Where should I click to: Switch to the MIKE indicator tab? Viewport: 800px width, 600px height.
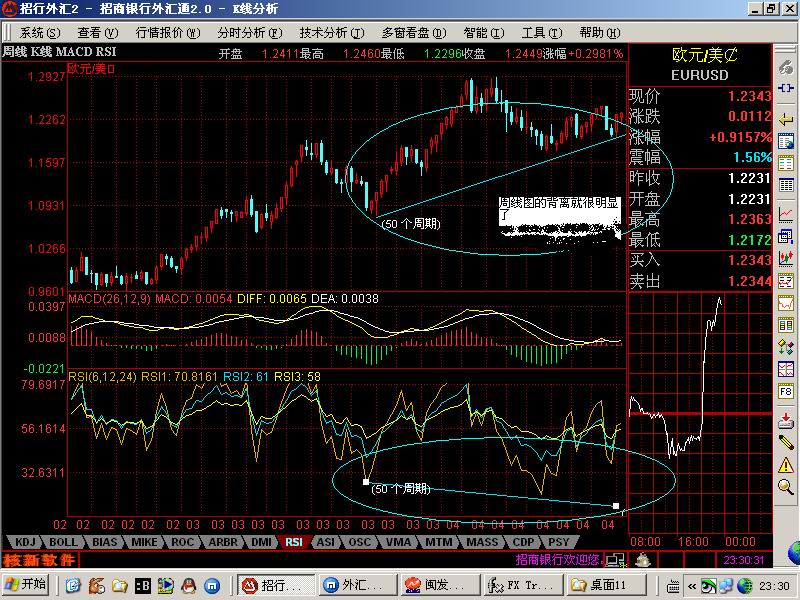tap(144, 542)
